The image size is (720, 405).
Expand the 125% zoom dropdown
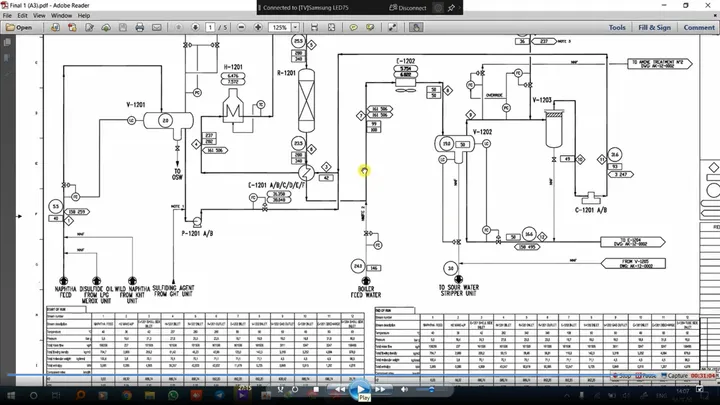[x=296, y=28]
